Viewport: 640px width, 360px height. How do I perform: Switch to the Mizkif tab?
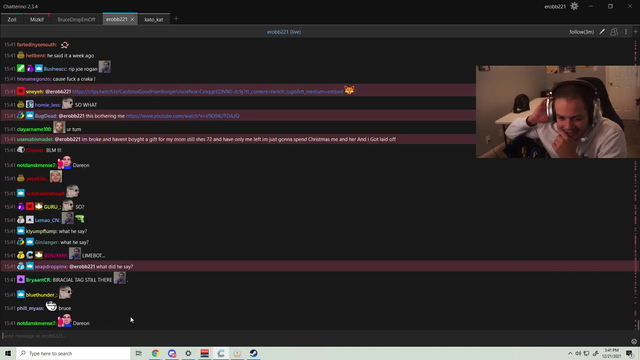37,19
